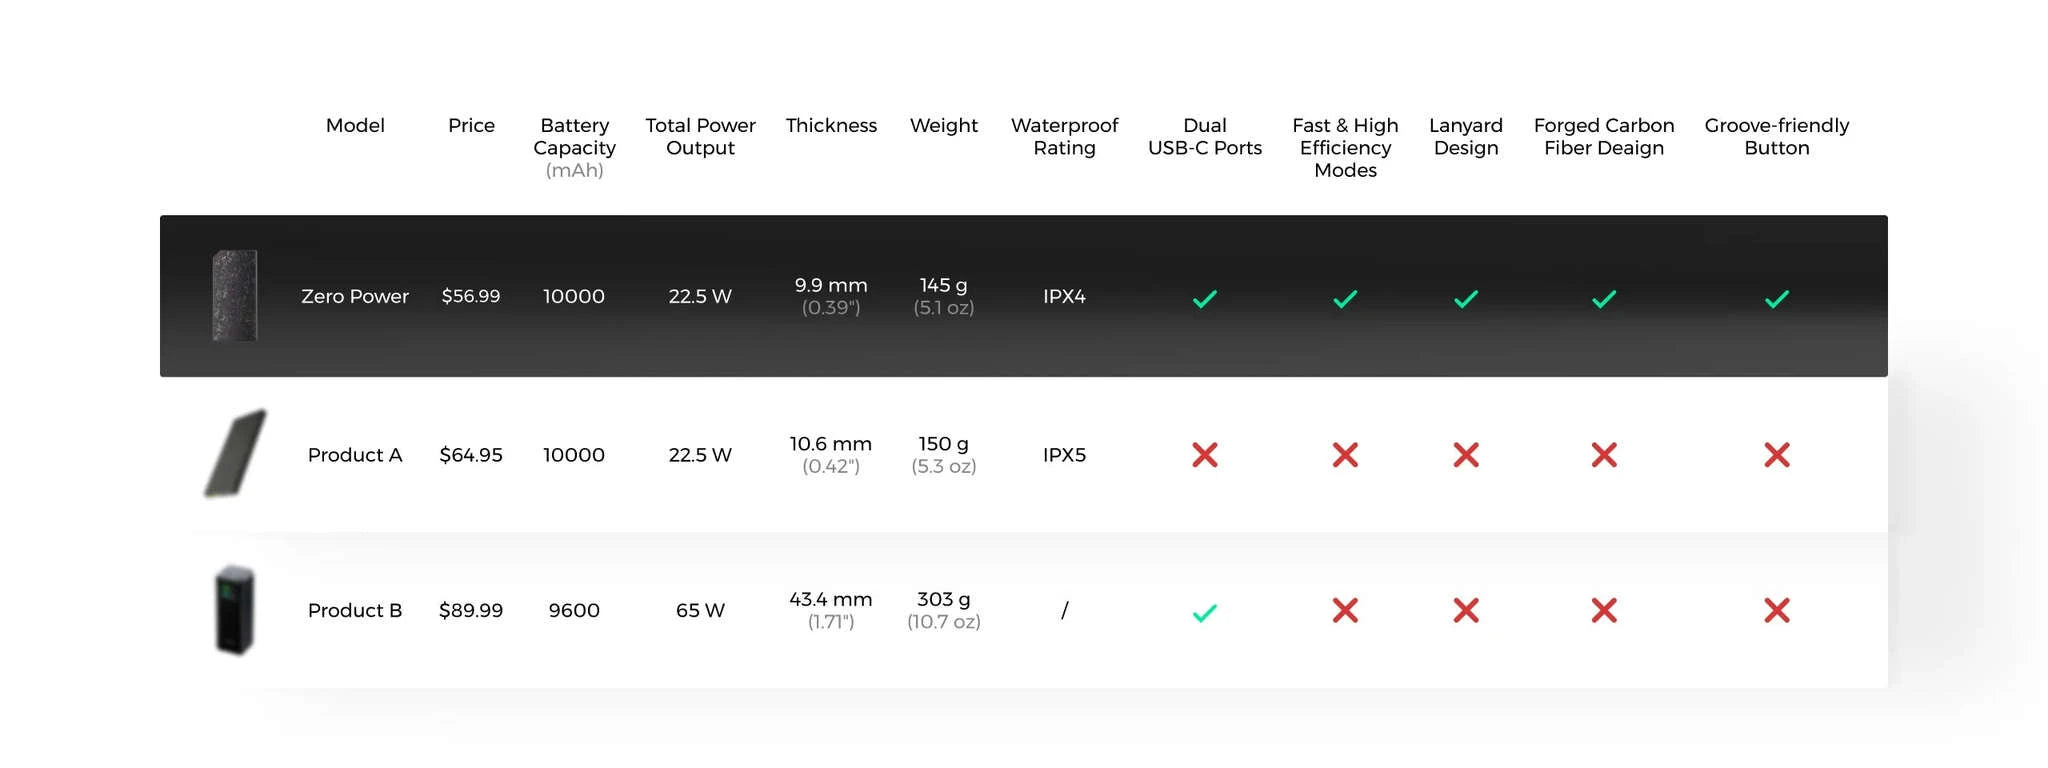Click Product B's Groove-friendly Button red cross
Image resolution: width=2048 pixels, height=768 pixels.
click(x=1776, y=610)
